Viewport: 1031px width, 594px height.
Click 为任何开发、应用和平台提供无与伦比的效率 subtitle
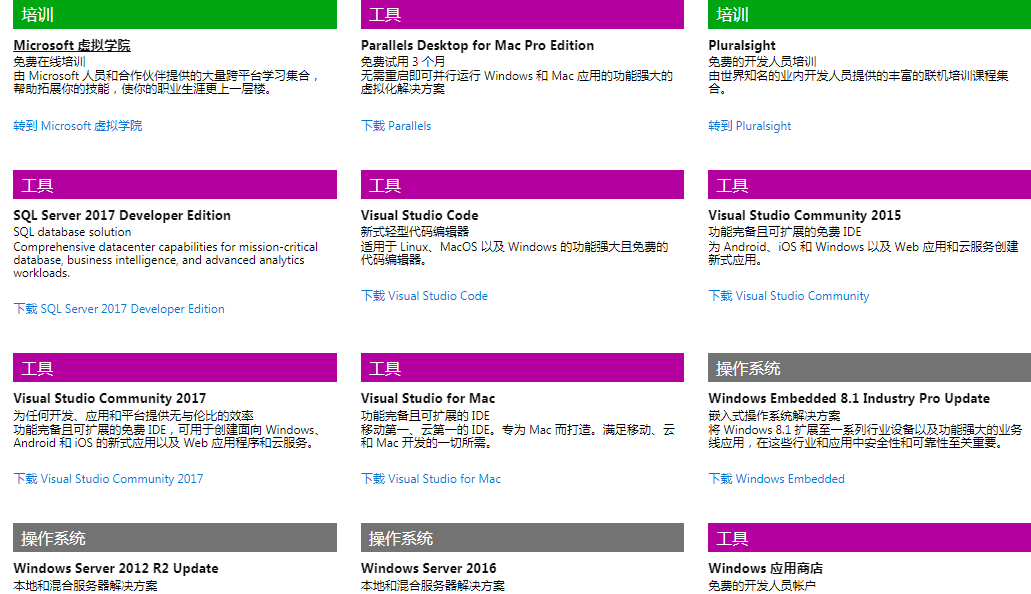[x=133, y=416]
